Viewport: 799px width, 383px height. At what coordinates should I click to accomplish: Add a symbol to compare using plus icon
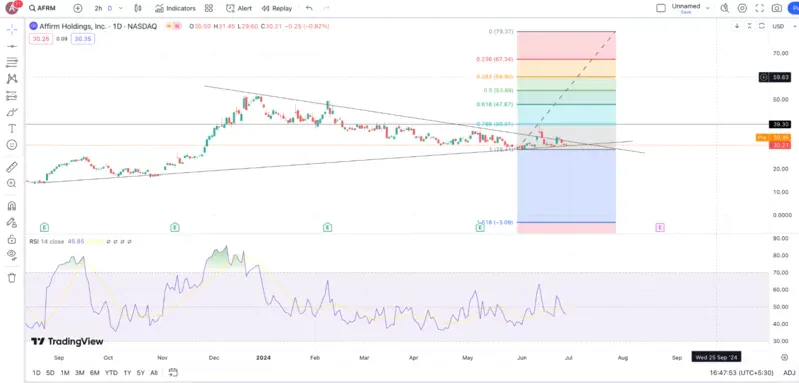(x=77, y=8)
